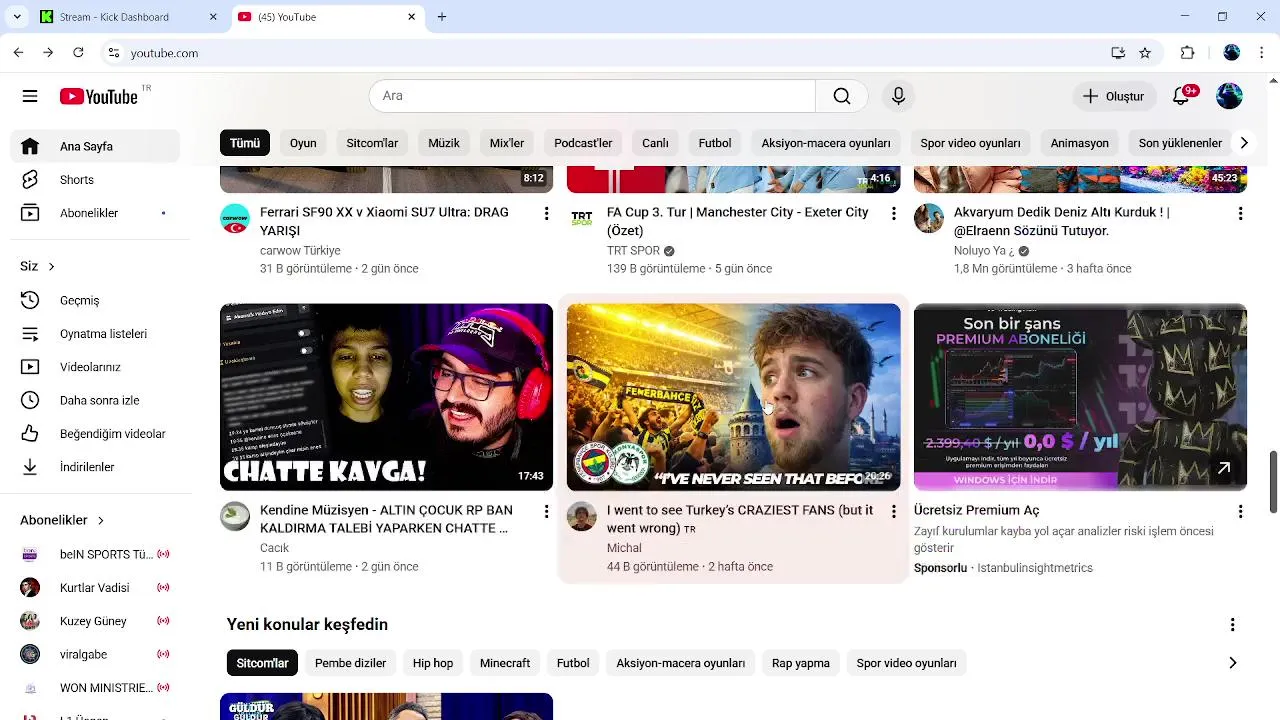The width and height of the screenshot is (1280, 720).
Task: Open more options for Kendine Müzisyen video
Action: click(546, 511)
